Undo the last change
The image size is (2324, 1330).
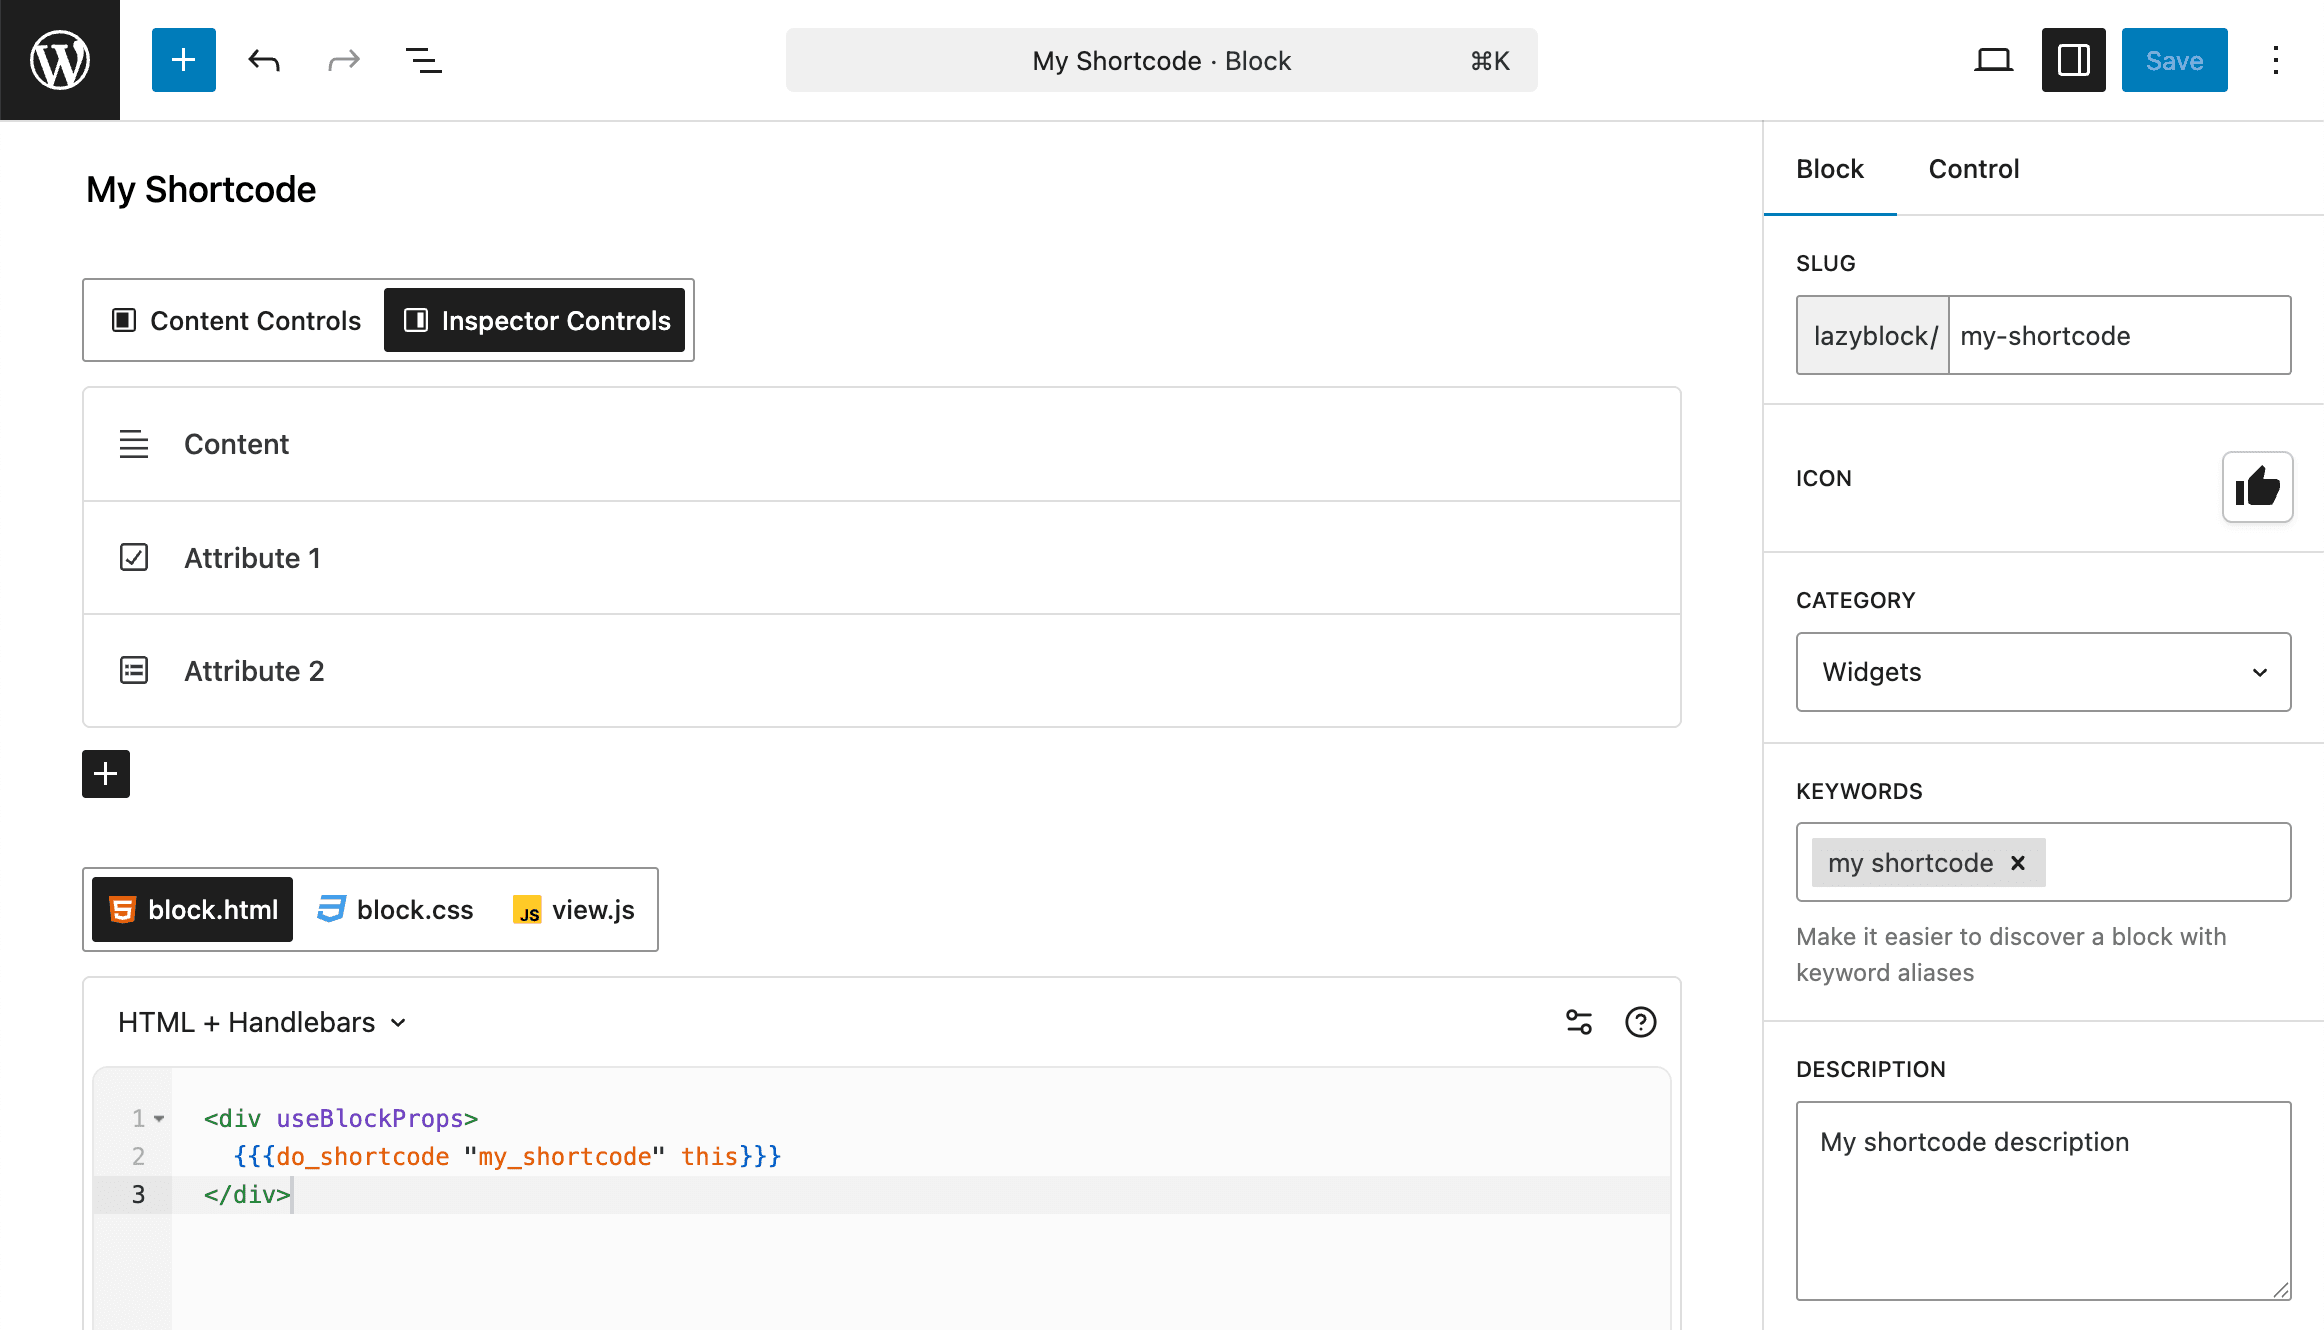coord(263,60)
